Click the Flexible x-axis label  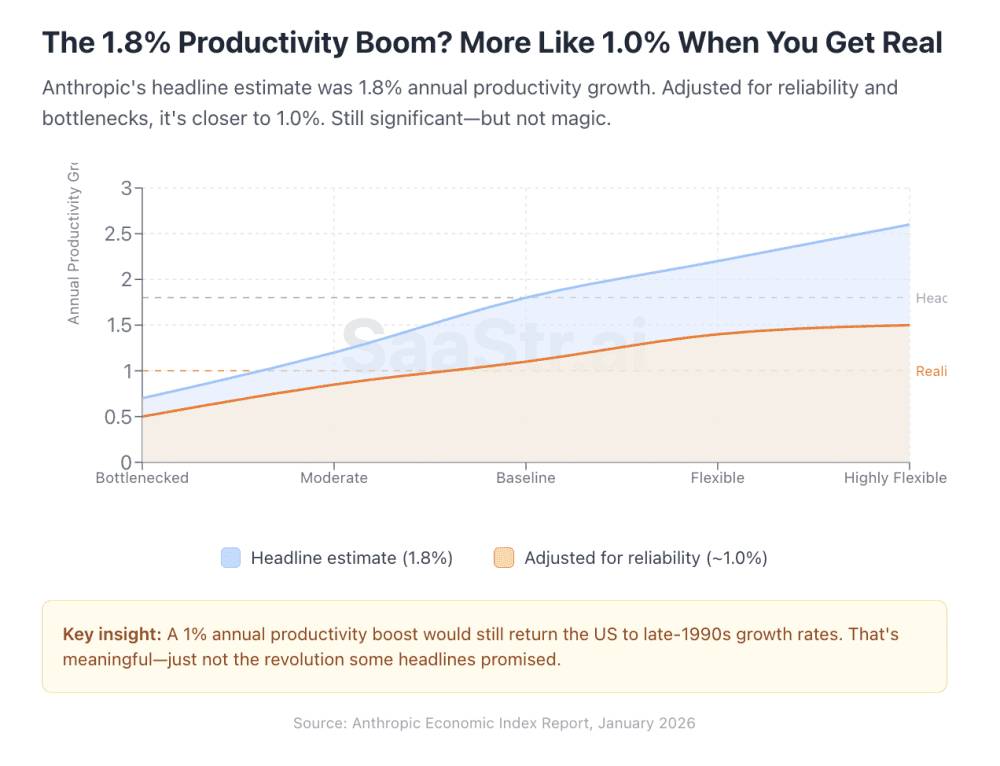pyautogui.click(x=717, y=478)
